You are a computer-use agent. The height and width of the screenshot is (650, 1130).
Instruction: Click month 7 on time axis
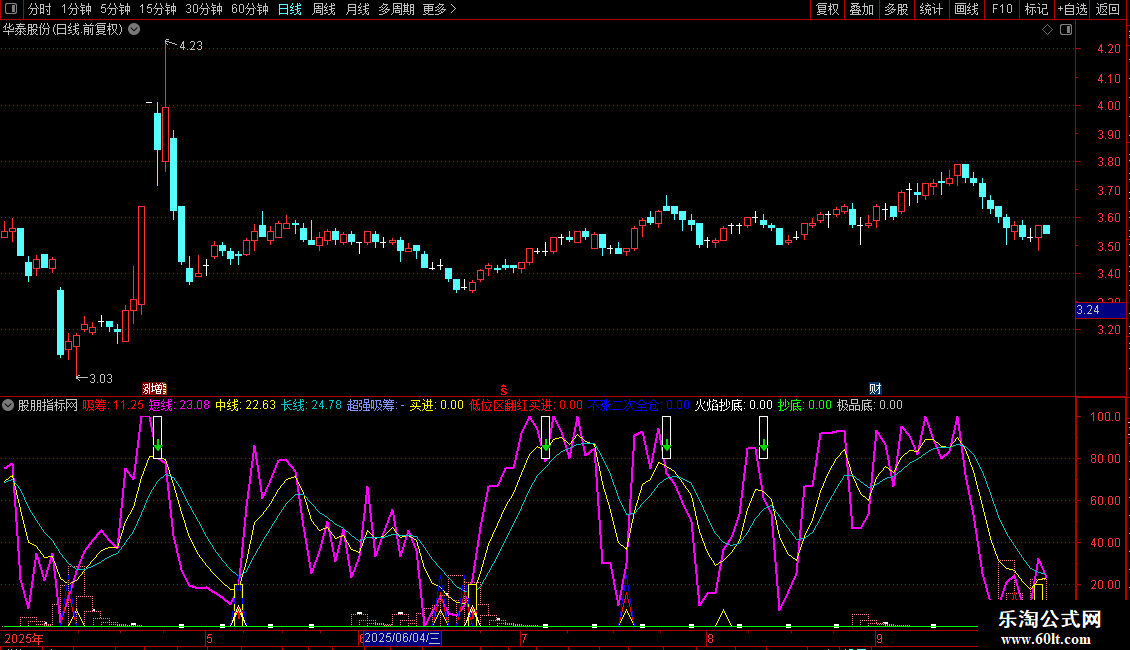(525, 638)
